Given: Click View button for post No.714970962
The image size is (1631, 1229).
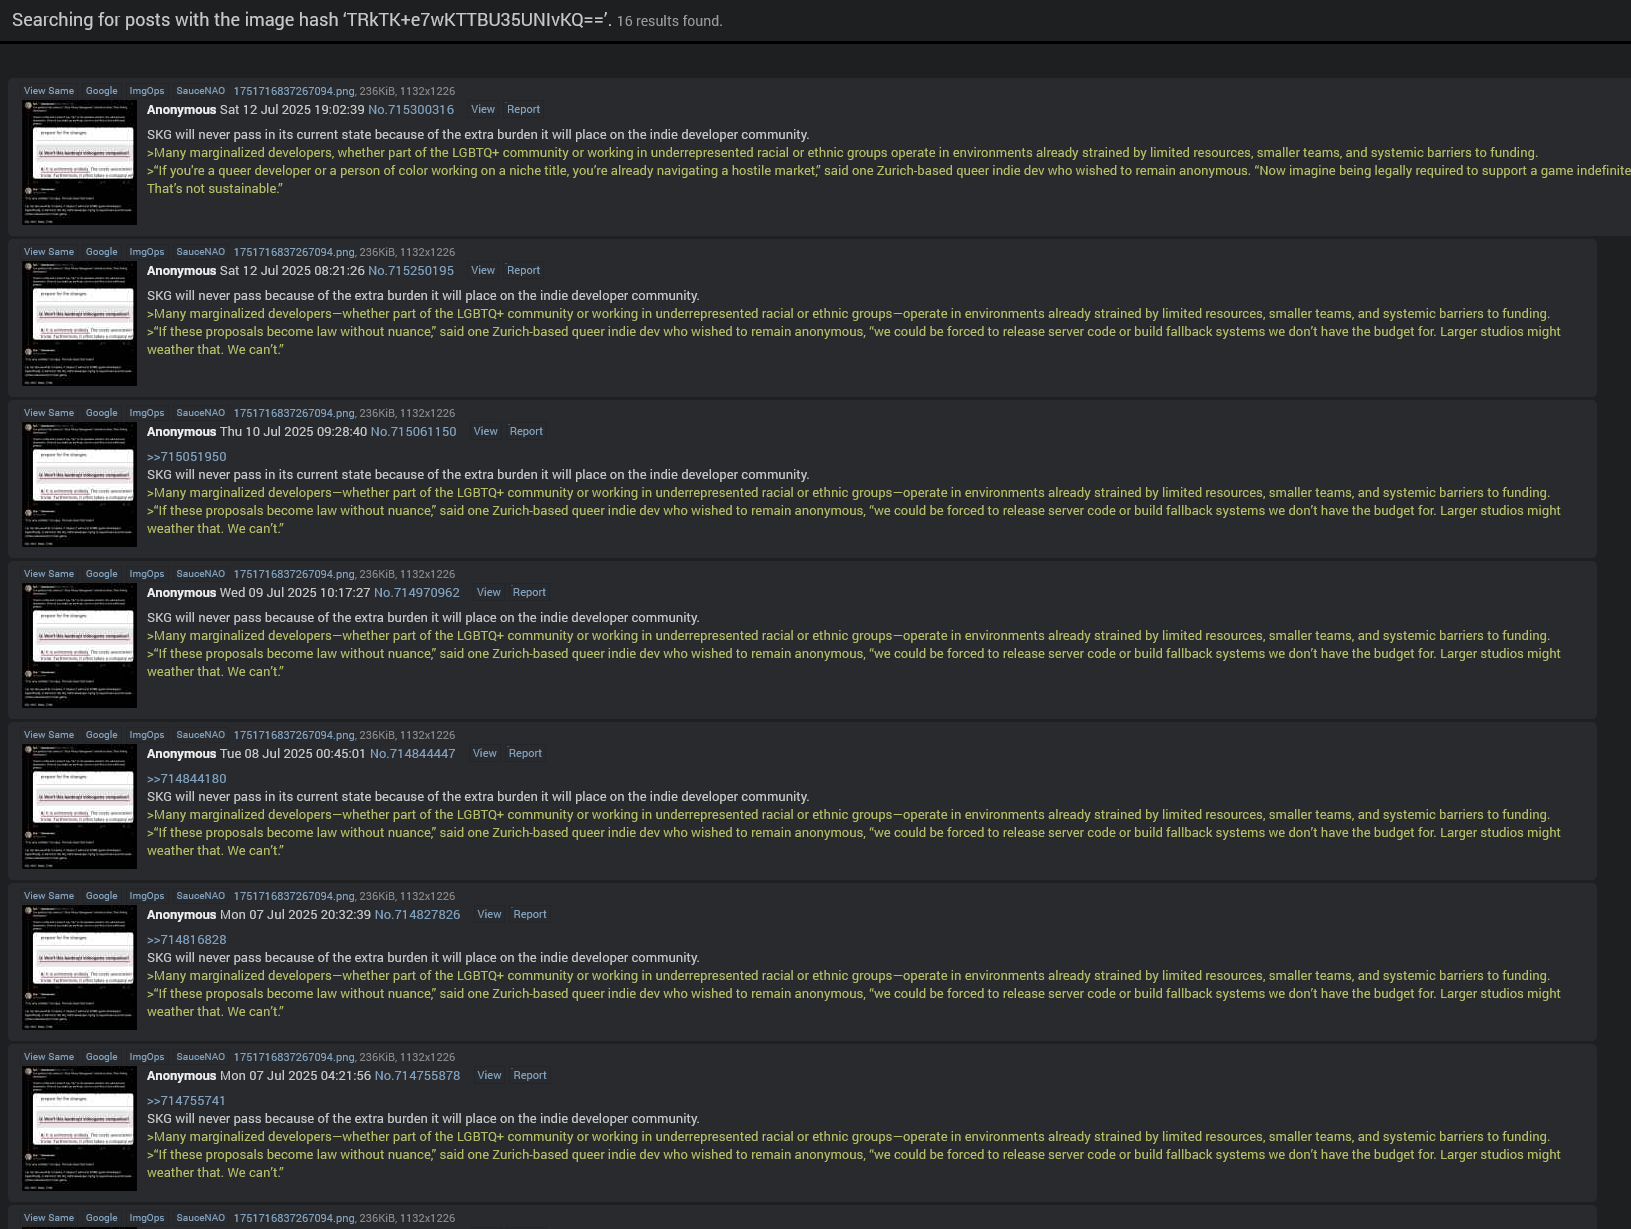Looking at the screenshot, I should click(x=489, y=593).
